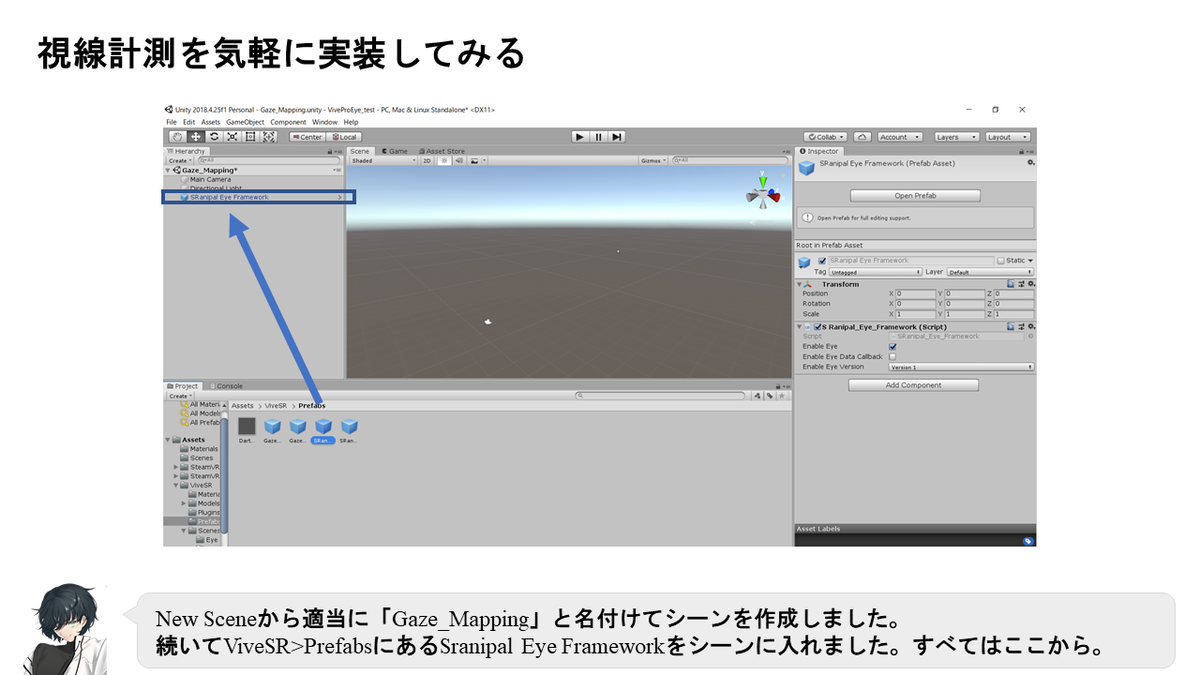
Task: Open the gear menu in the prefab asset header
Action: click(1031, 162)
